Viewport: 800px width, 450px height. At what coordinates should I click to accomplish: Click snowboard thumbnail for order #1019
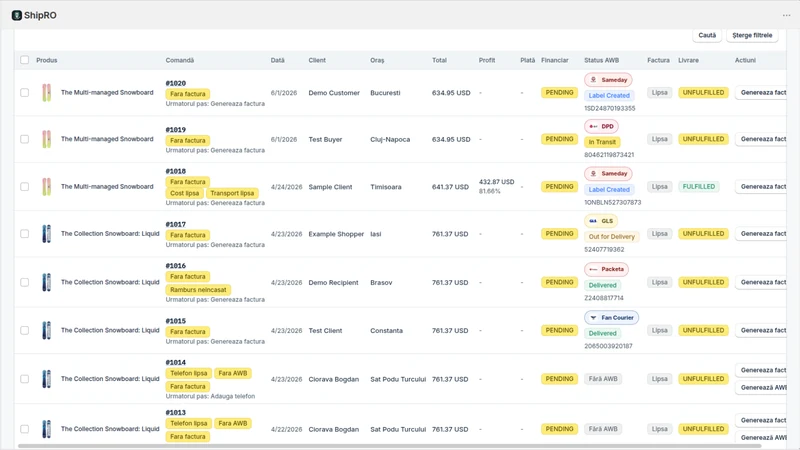46,139
